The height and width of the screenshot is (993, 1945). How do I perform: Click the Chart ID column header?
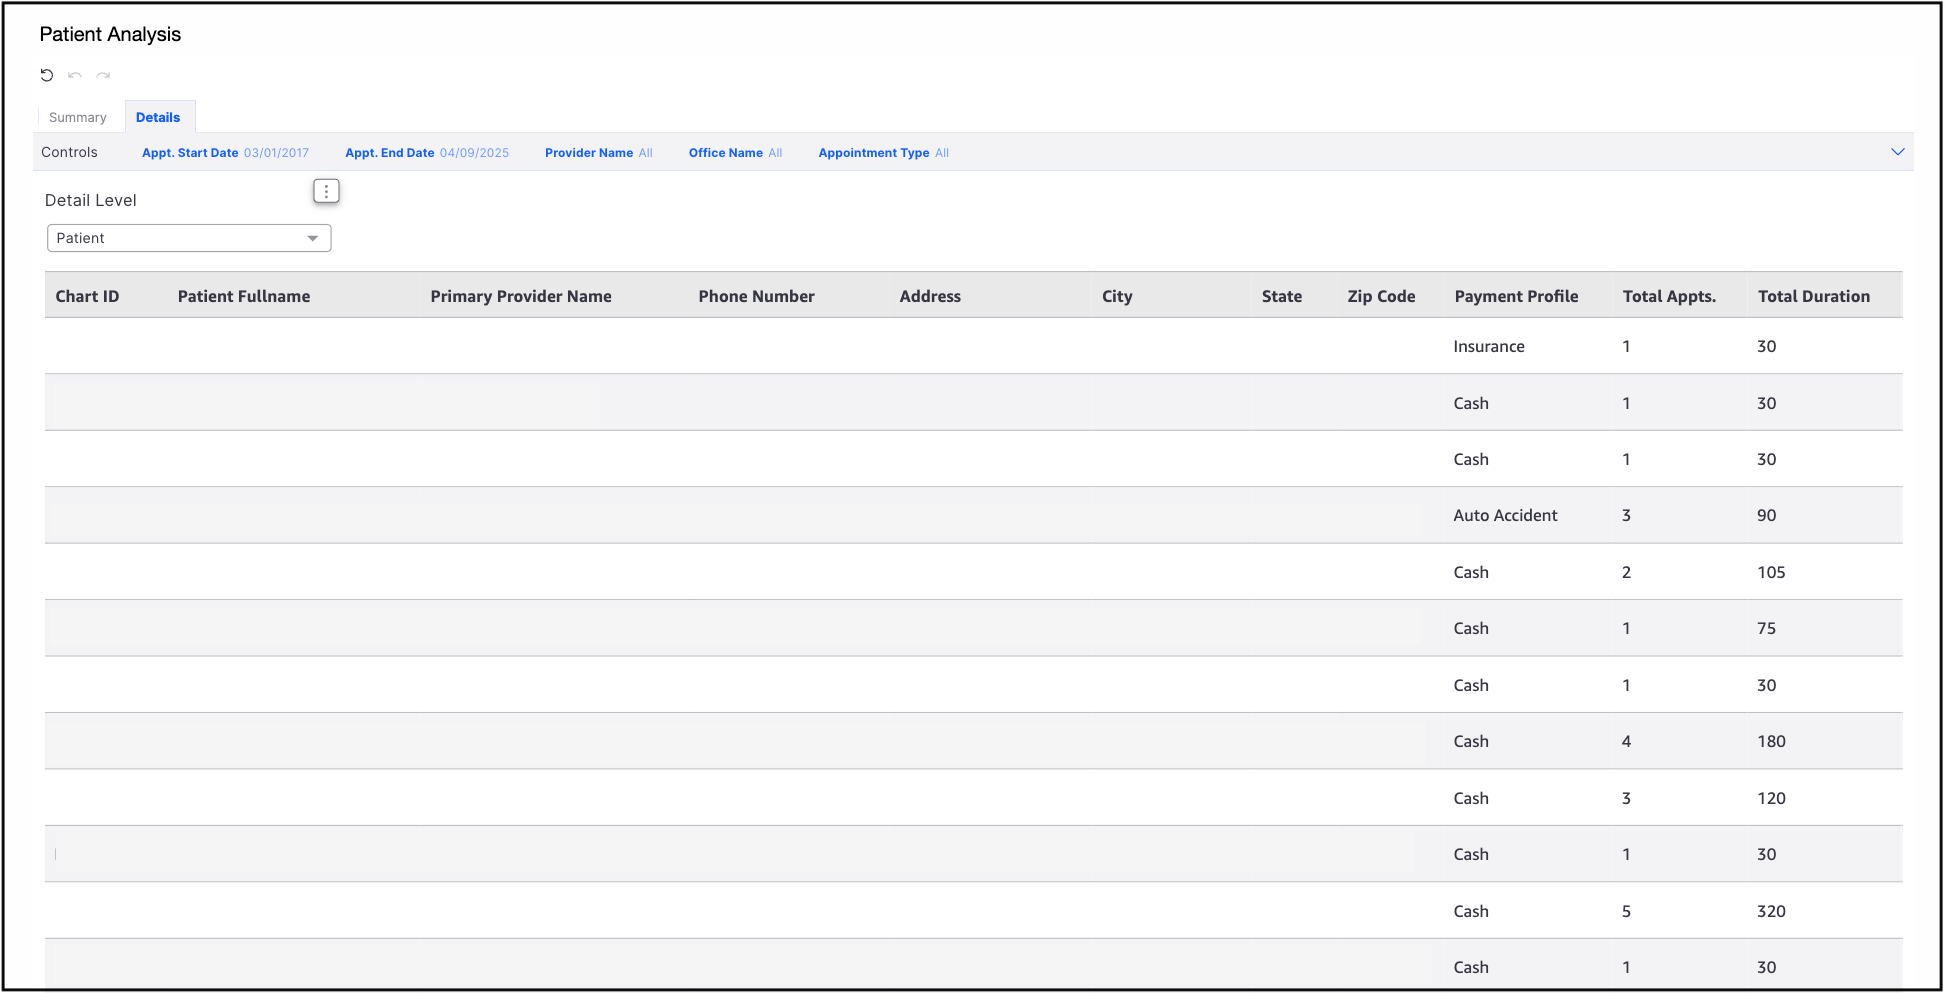87,296
